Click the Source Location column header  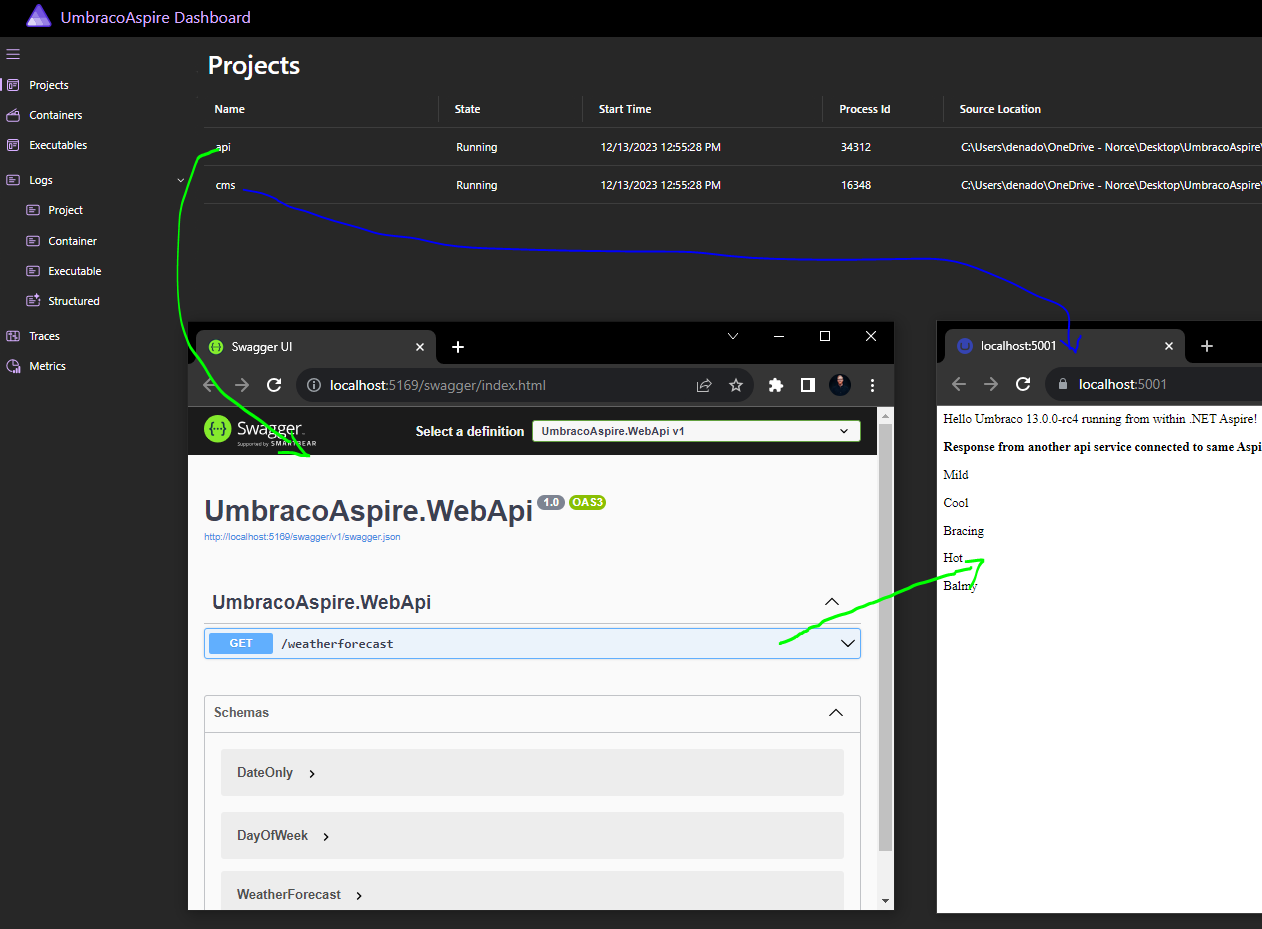coord(1000,109)
